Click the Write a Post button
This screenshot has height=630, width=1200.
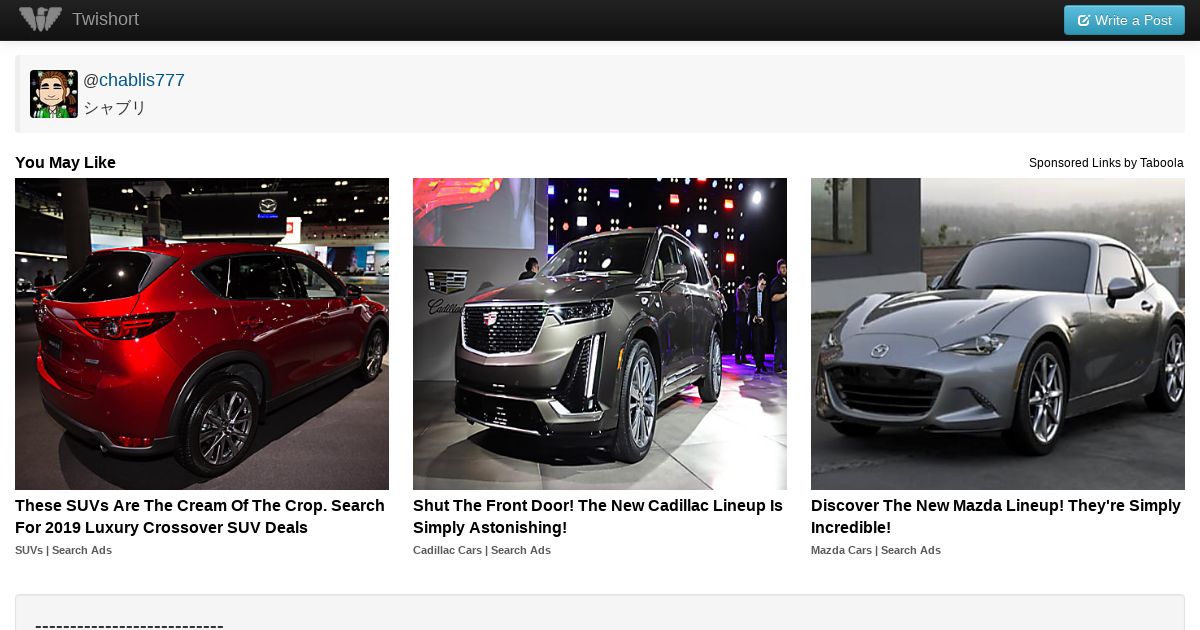coord(1124,20)
